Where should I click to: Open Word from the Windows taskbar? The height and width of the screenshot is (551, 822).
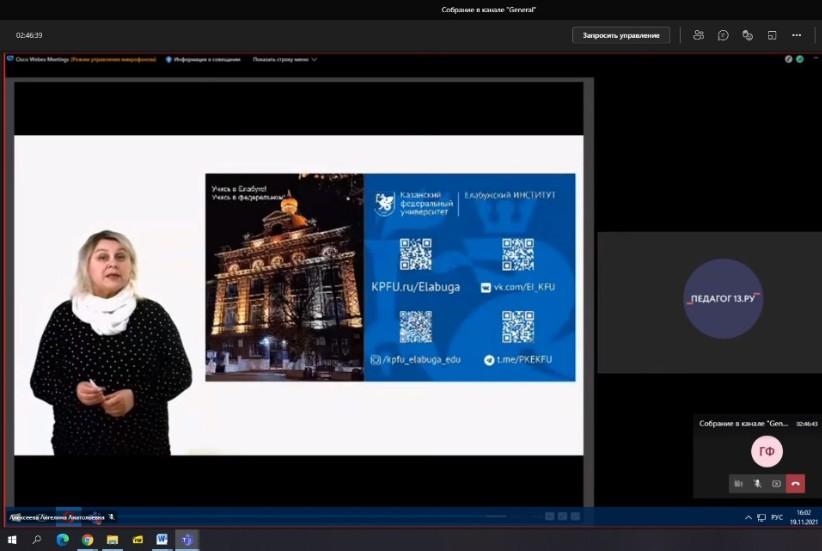(x=162, y=540)
